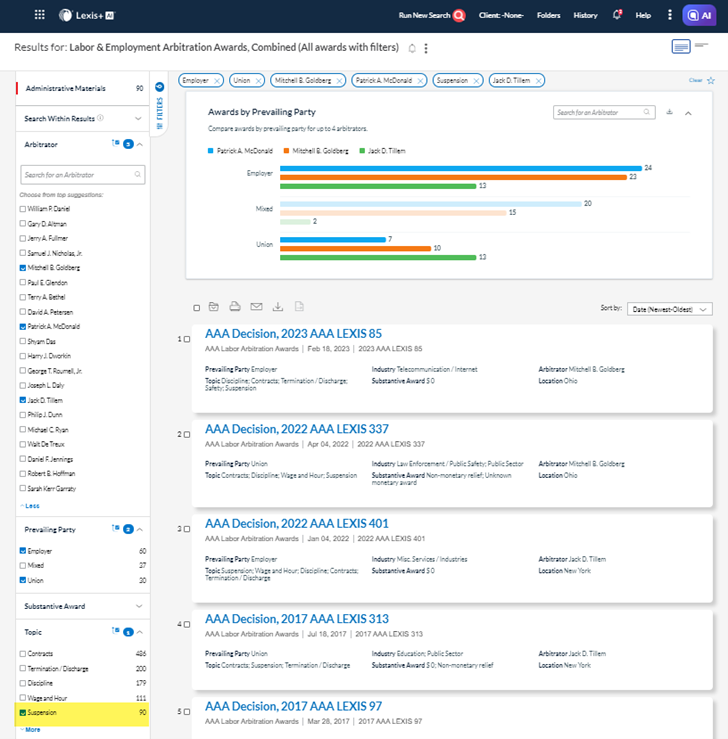Download selected results icon
This screenshot has width=728, height=739.
tap(278, 307)
